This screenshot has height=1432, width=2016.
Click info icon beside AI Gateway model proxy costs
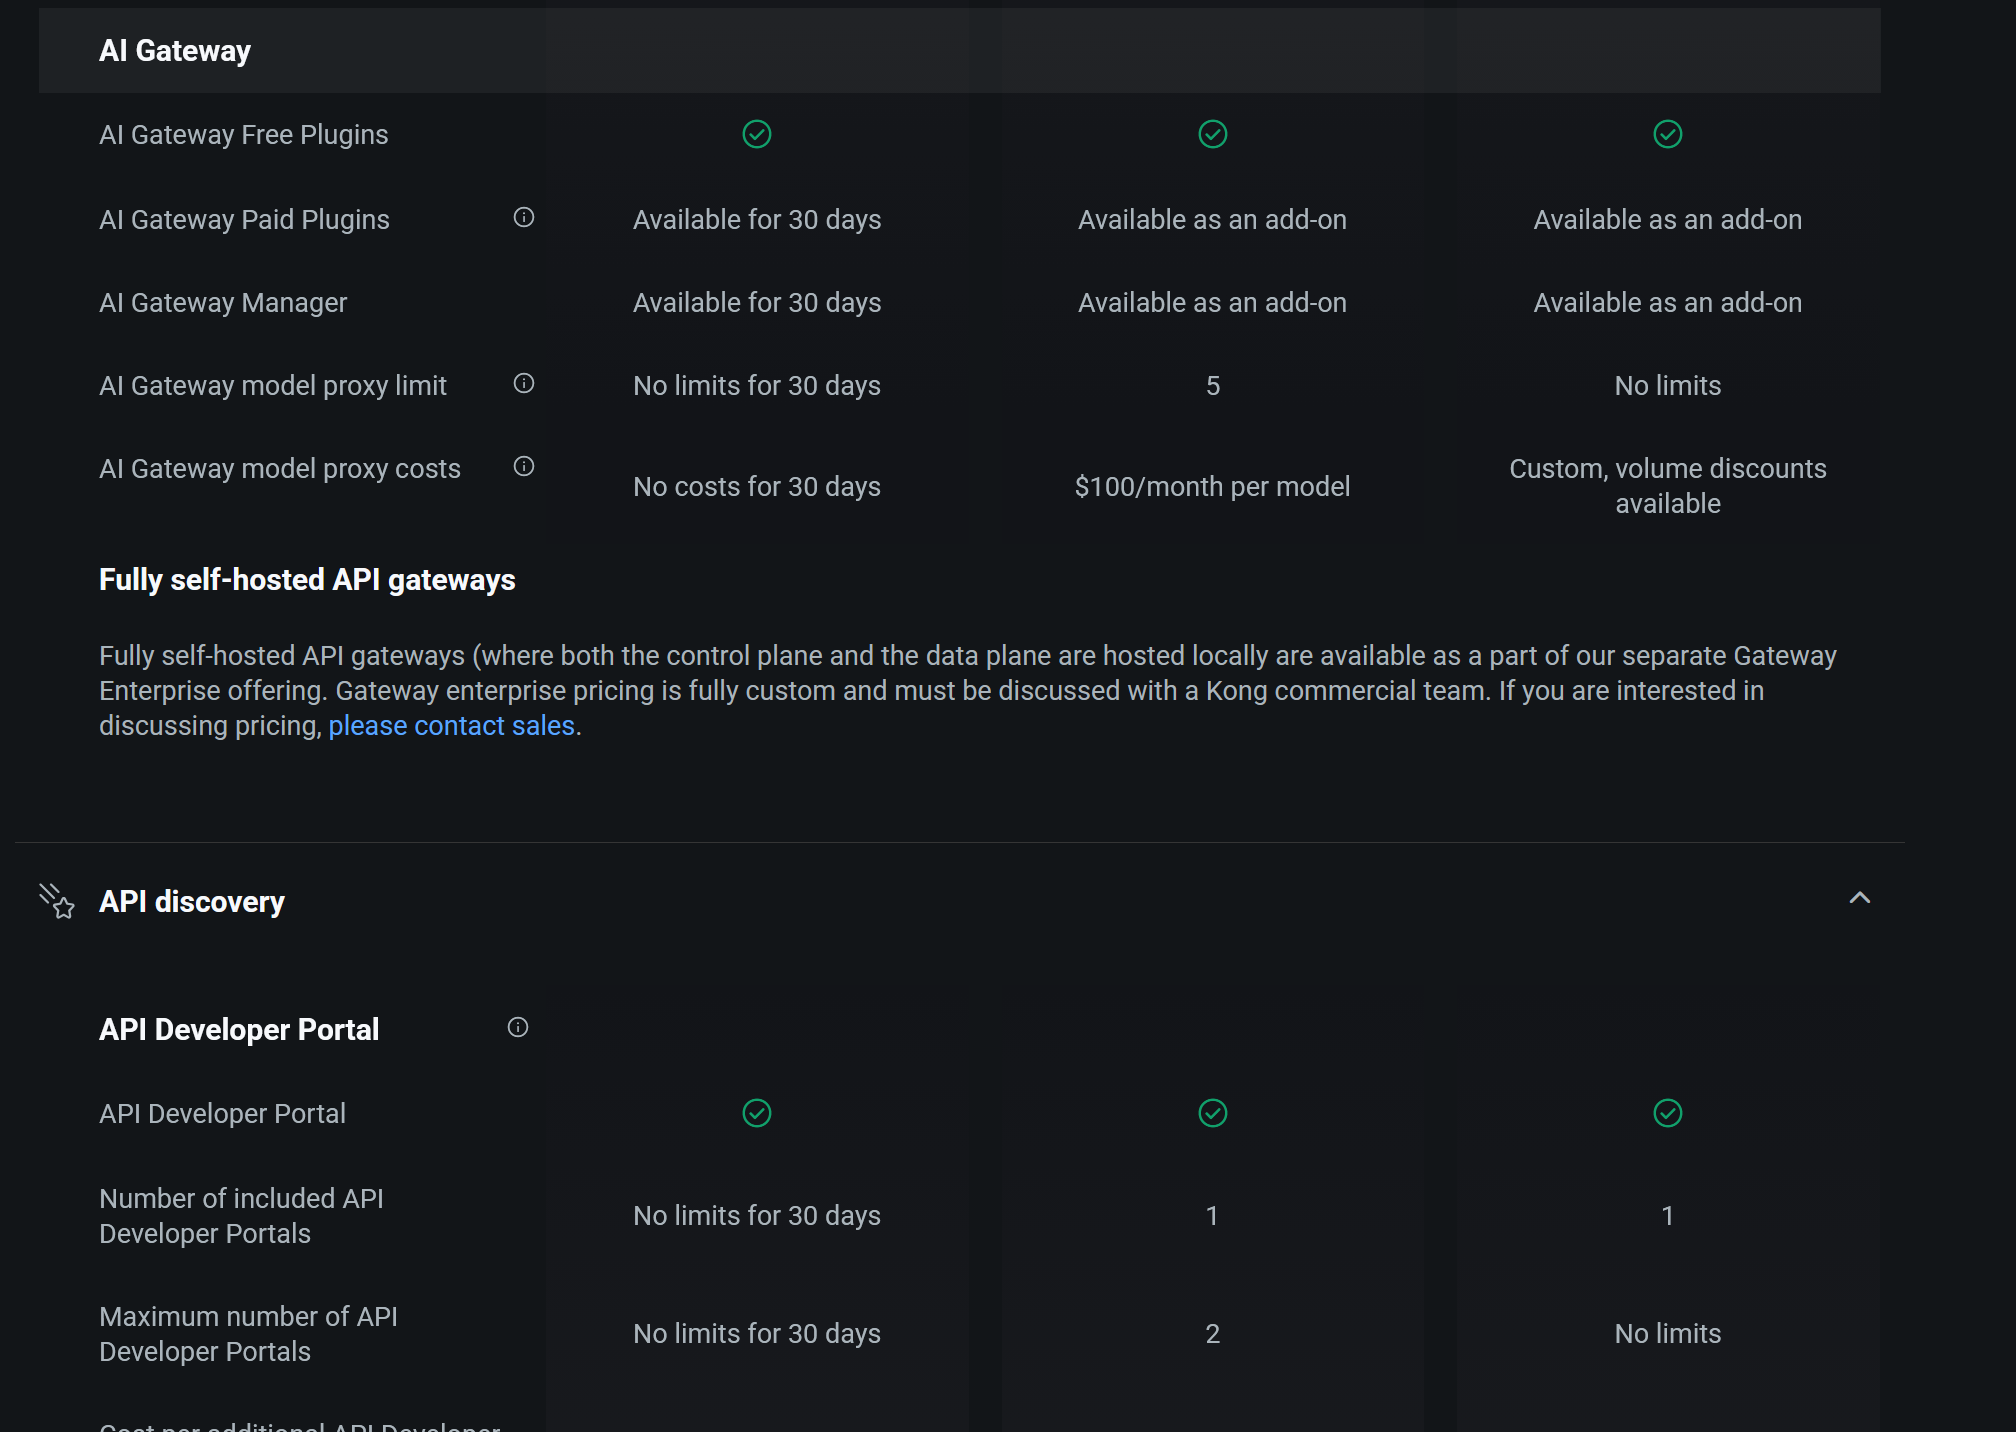click(x=524, y=466)
